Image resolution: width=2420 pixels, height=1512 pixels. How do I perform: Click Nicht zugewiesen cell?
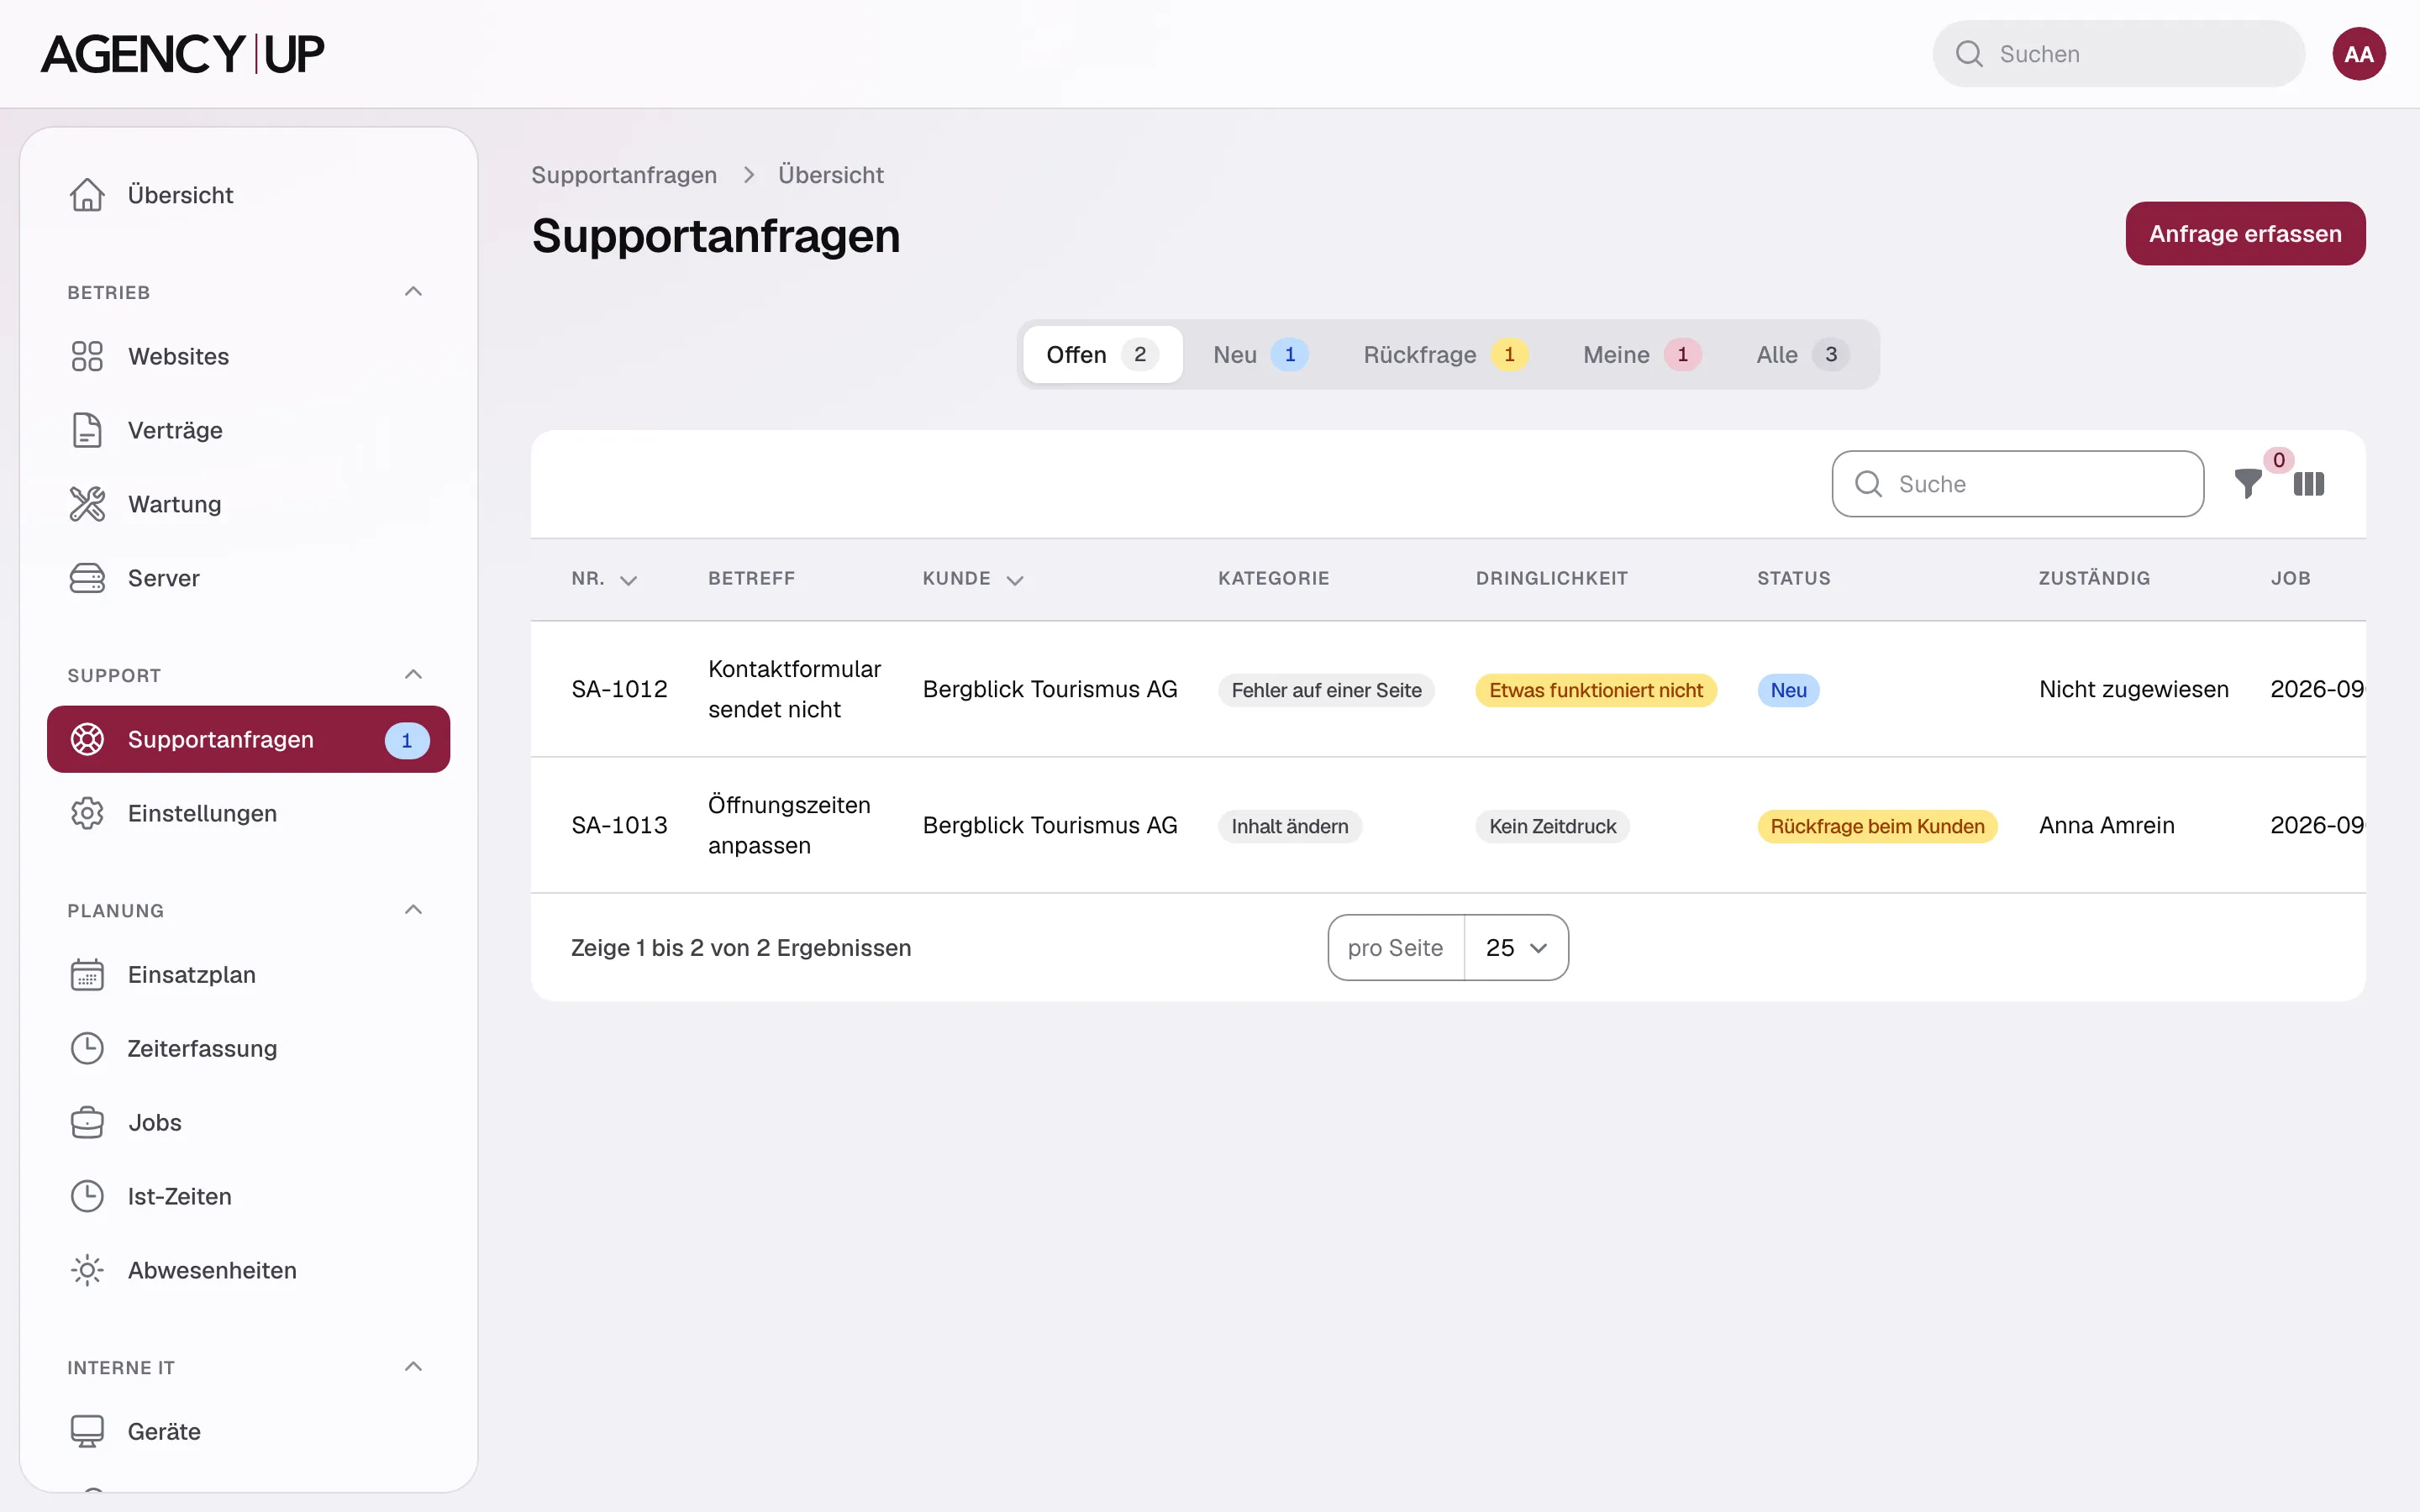click(x=2134, y=689)
